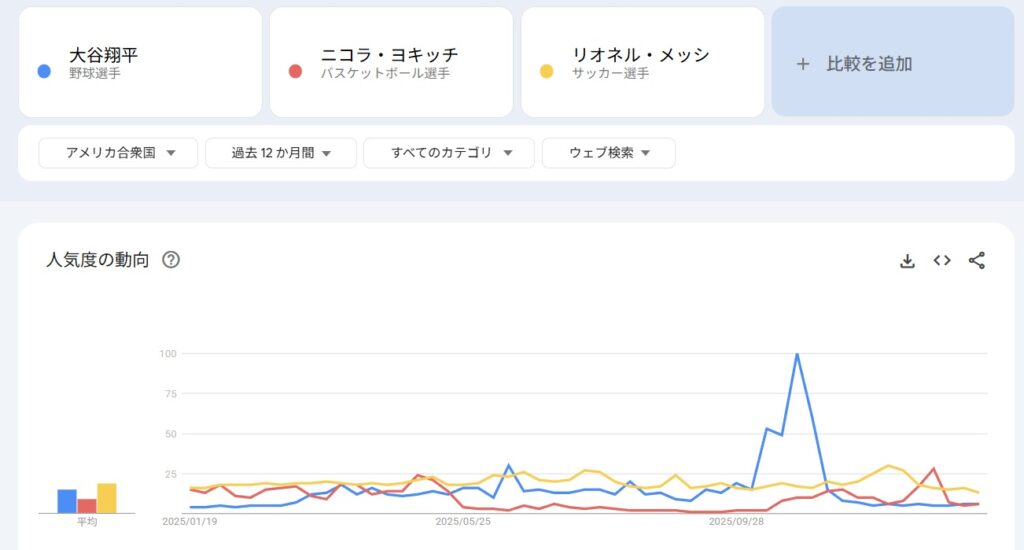
Task: Click the plus icon for 比較を追加
Action: coord(802,64)
